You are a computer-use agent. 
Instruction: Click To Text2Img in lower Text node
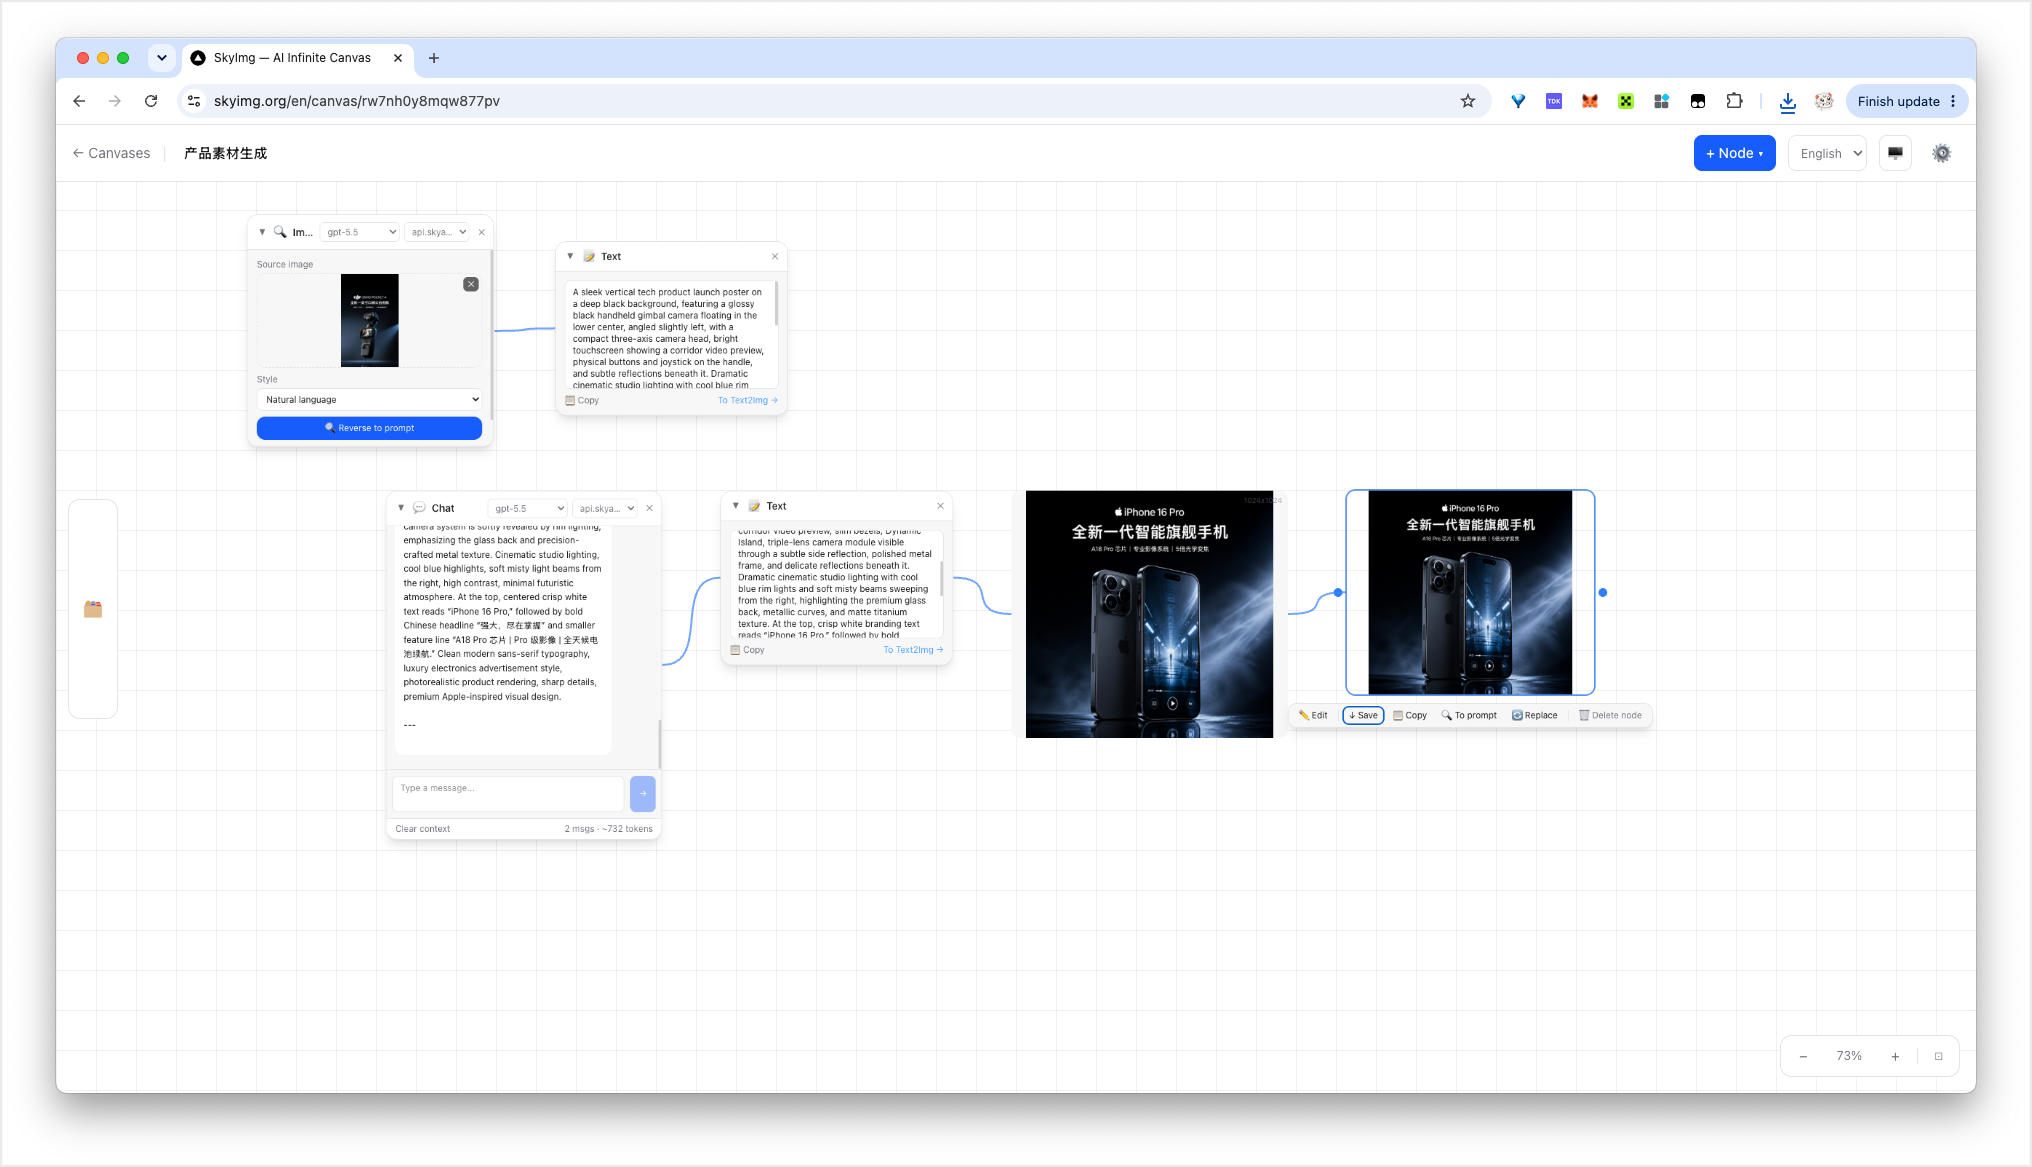click(913, 650)
